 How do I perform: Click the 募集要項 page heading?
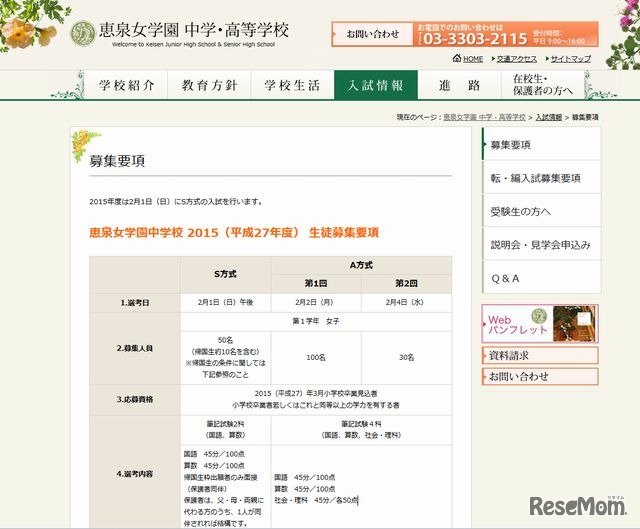pyautogui.click(x=117, y=161)
